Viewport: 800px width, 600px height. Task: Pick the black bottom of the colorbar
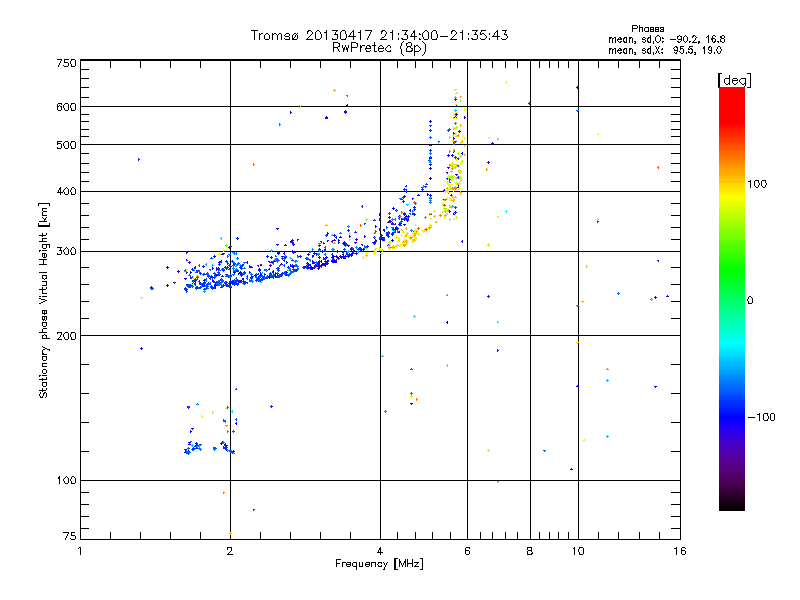[731, 505]
